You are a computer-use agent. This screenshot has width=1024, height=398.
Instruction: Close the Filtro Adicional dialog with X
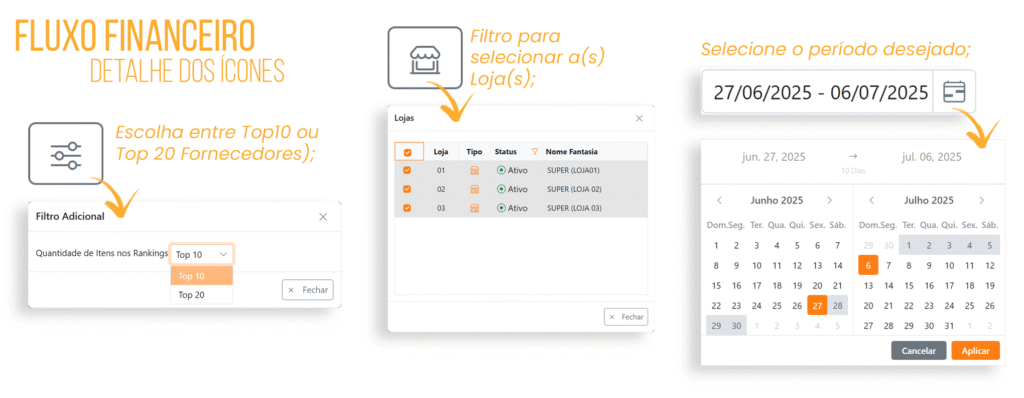[323, 217]
